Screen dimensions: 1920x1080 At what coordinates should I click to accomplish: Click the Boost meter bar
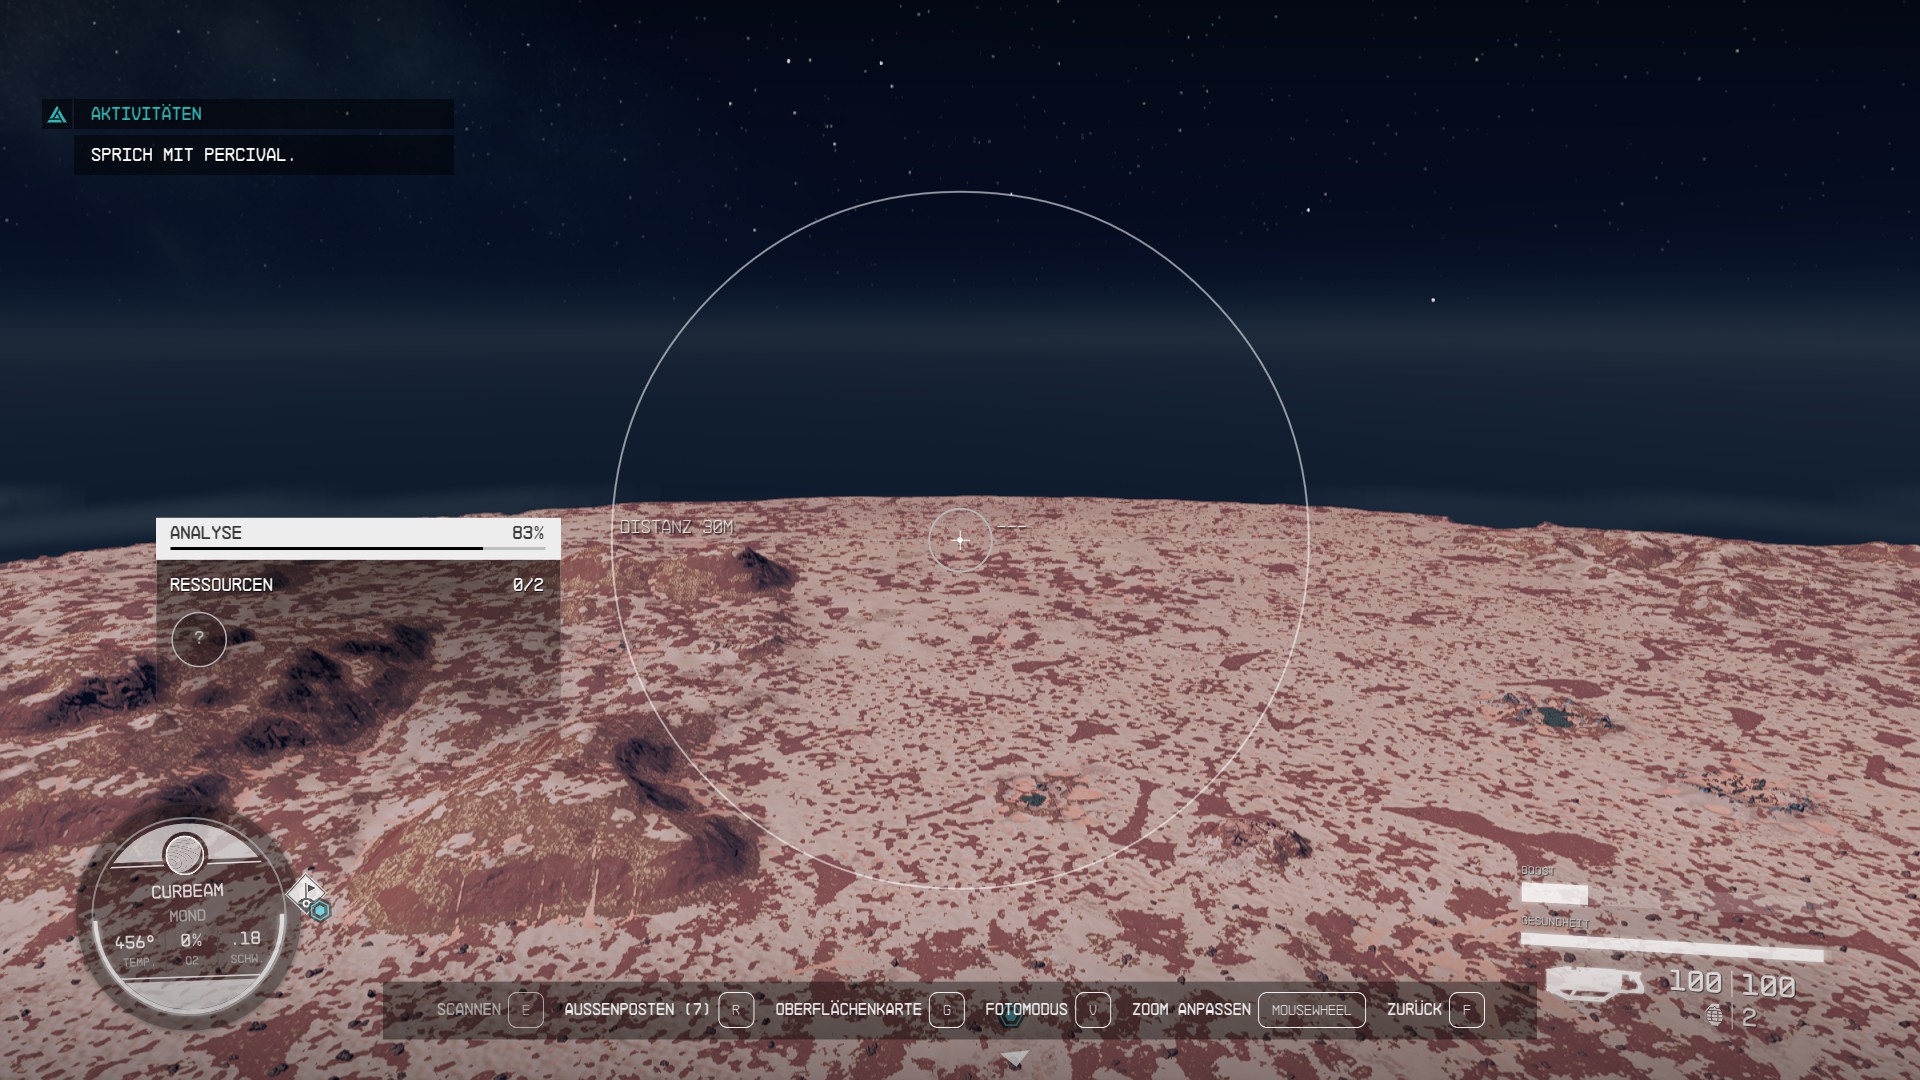1554,893
